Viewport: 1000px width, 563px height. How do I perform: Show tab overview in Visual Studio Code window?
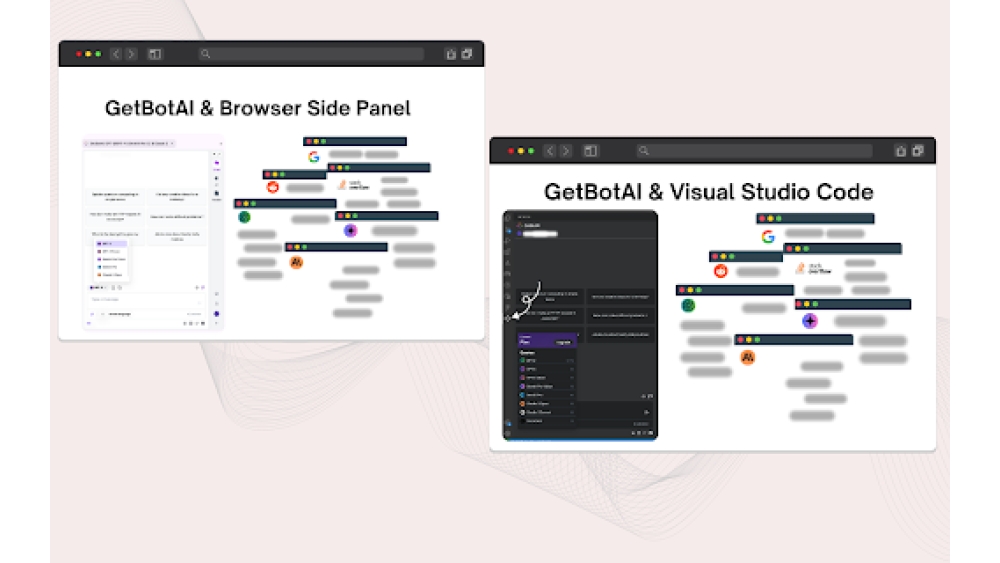[x=918, y=151]
